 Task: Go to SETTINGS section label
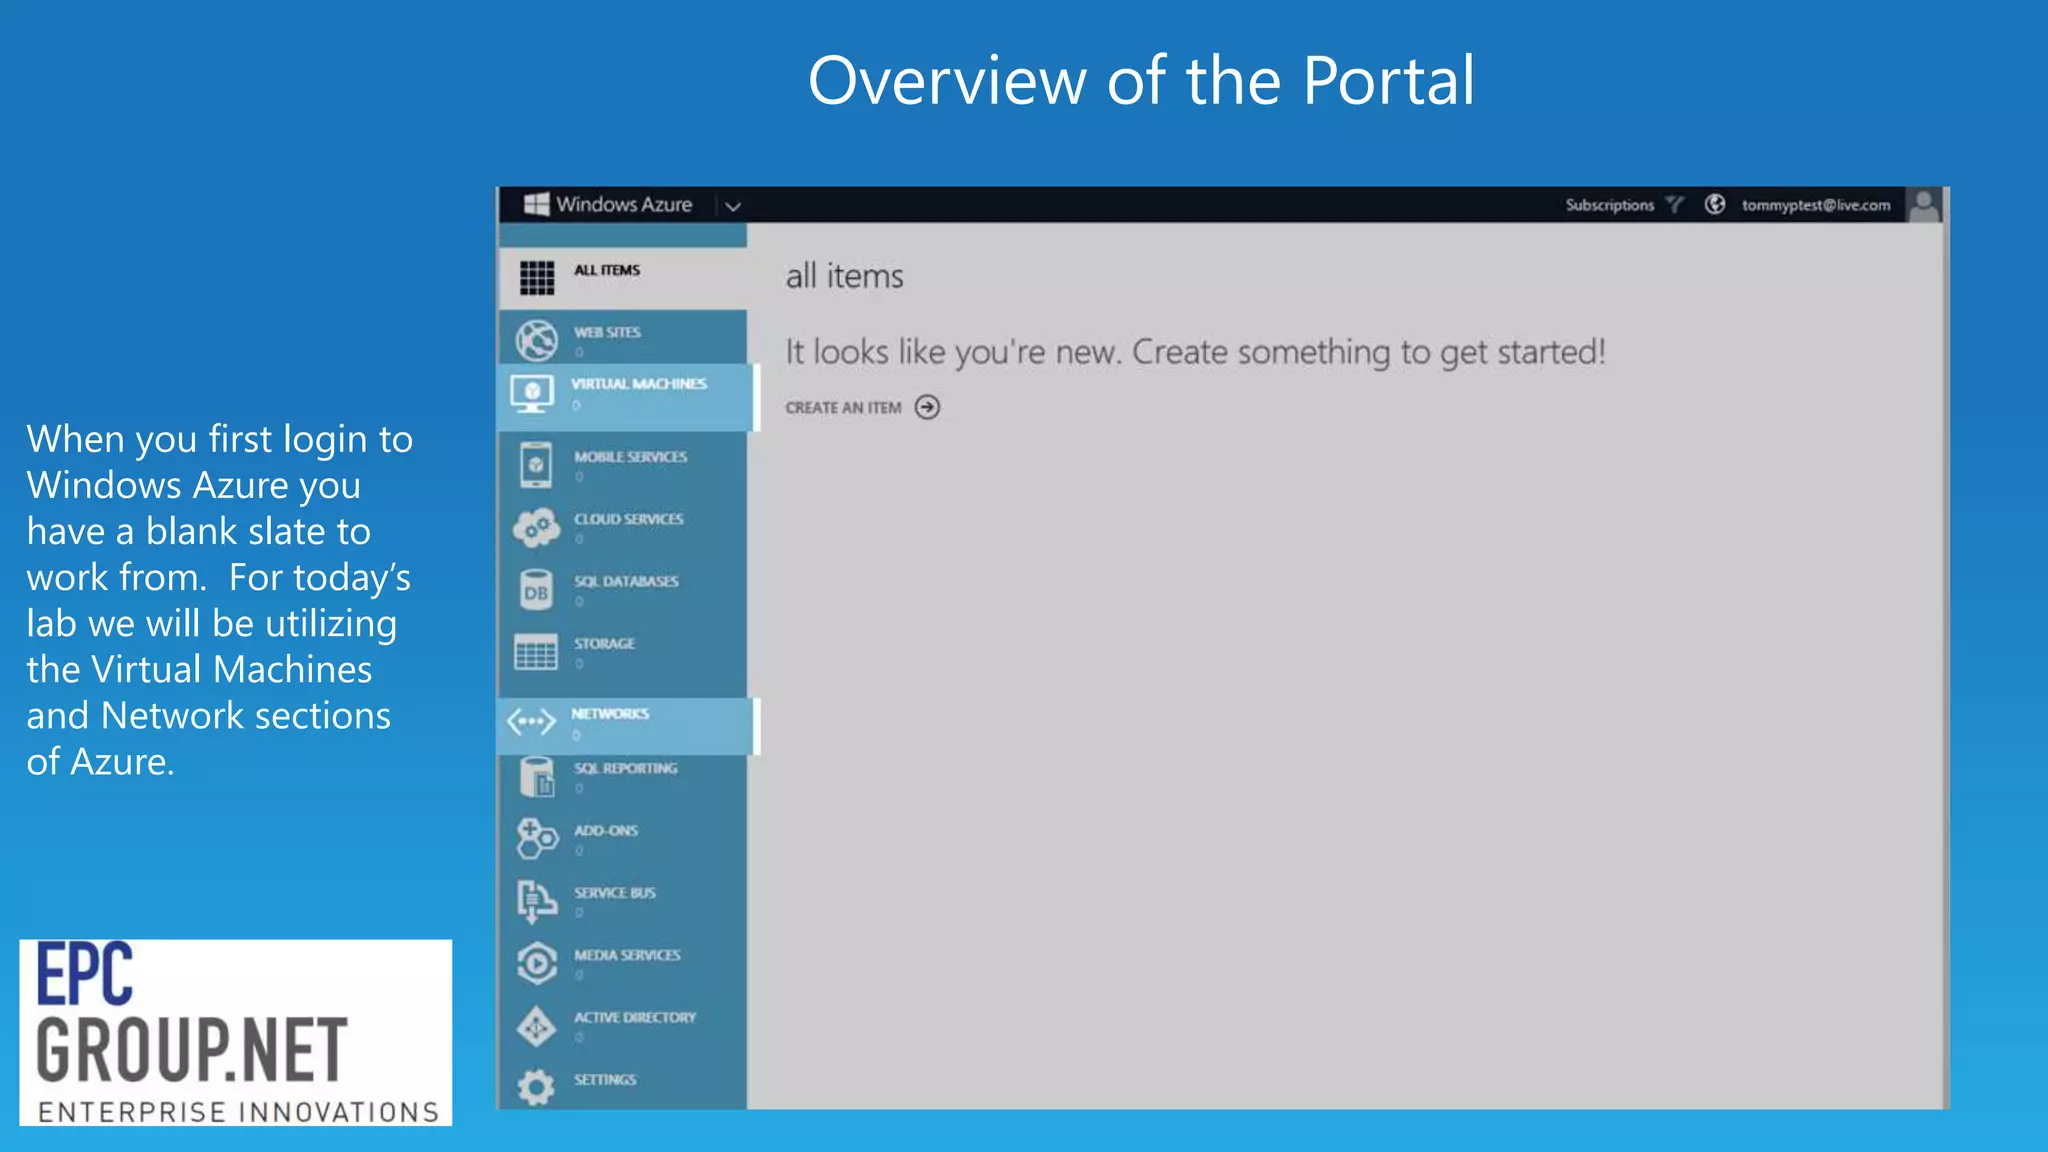(x=605, y=1080)
